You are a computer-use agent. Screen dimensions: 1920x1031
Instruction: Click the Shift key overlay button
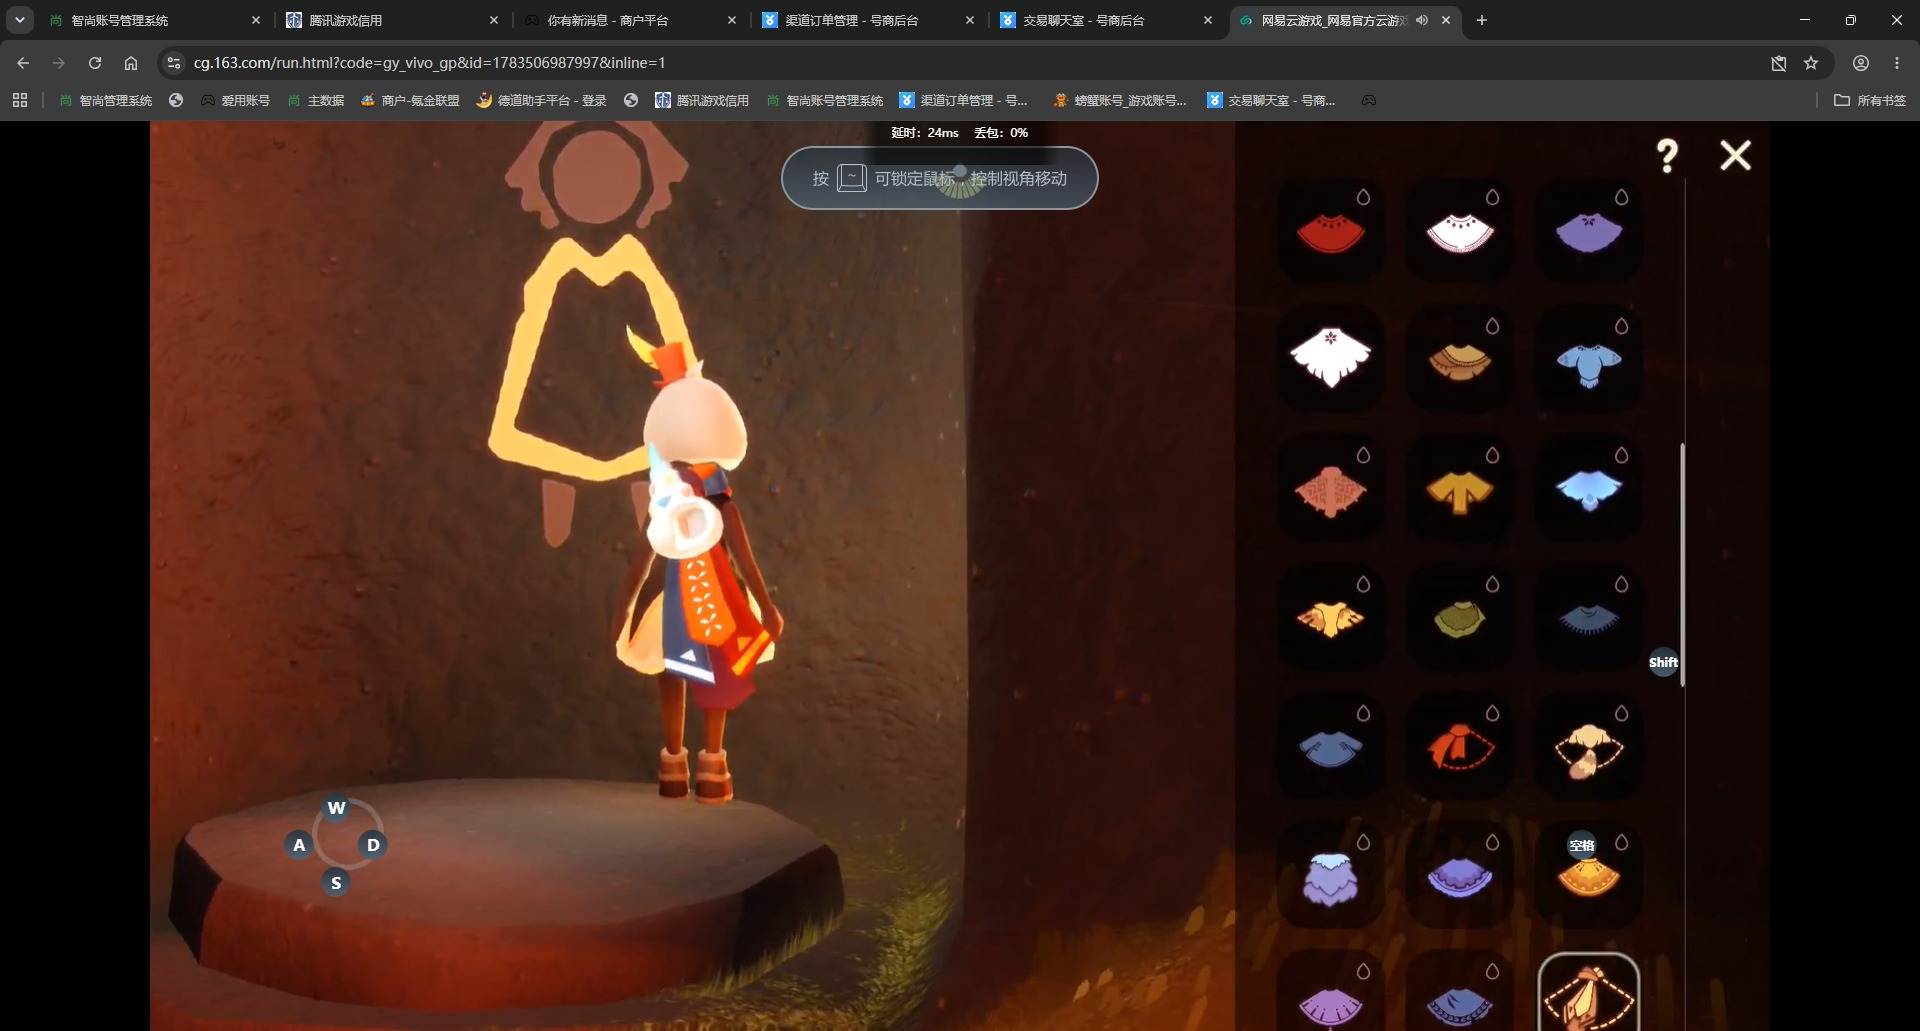[x=1663, y=662]
